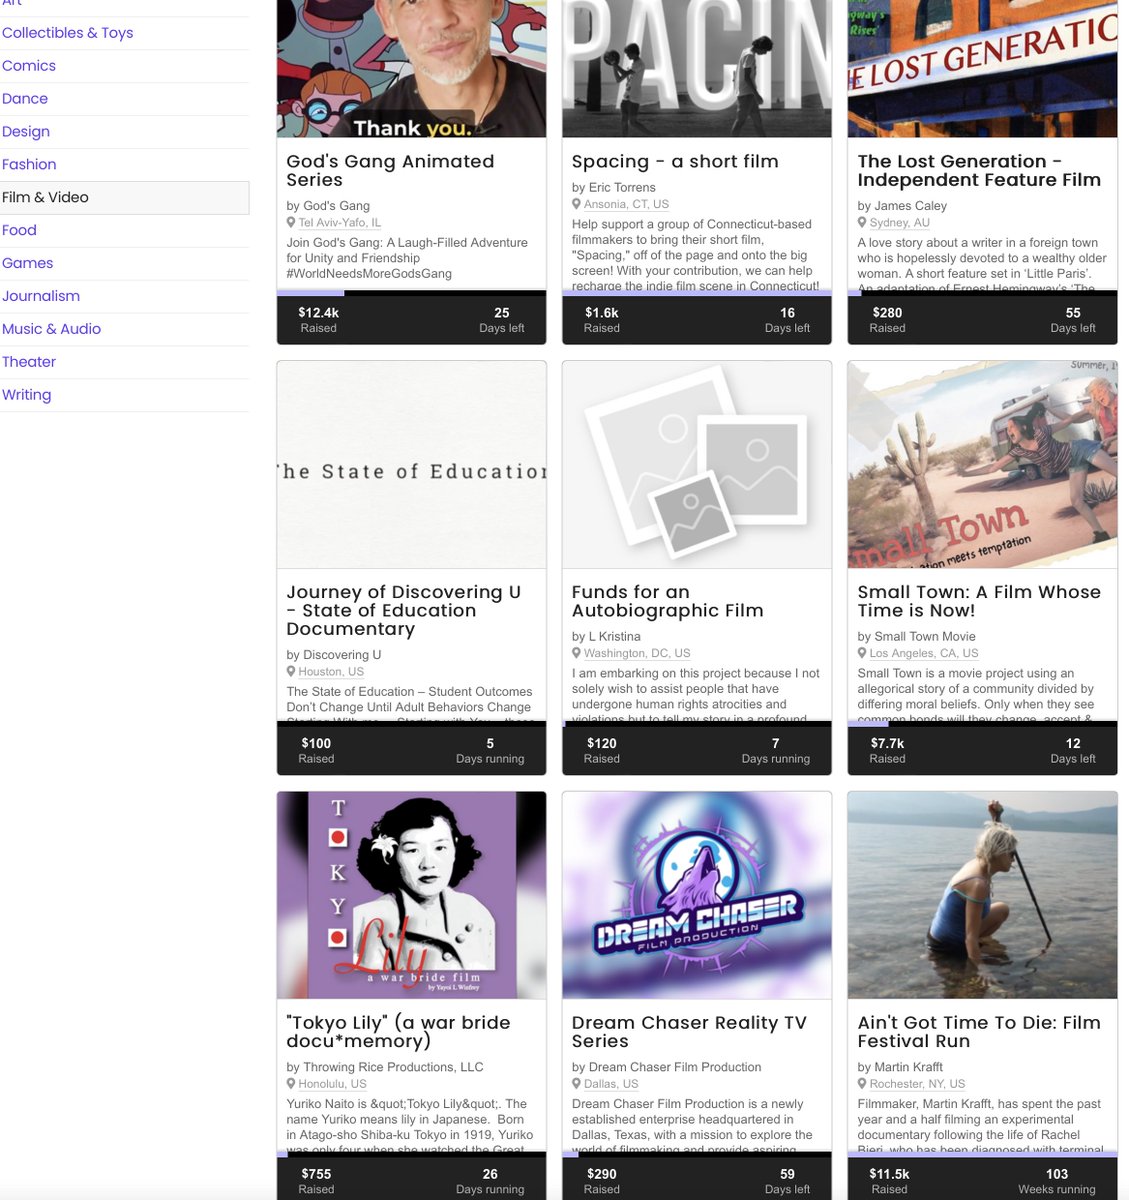Viewport: 1129px width, 1200px height.
Task: Click the location pin icon beside Washington, DC, US
Action: 576,653
